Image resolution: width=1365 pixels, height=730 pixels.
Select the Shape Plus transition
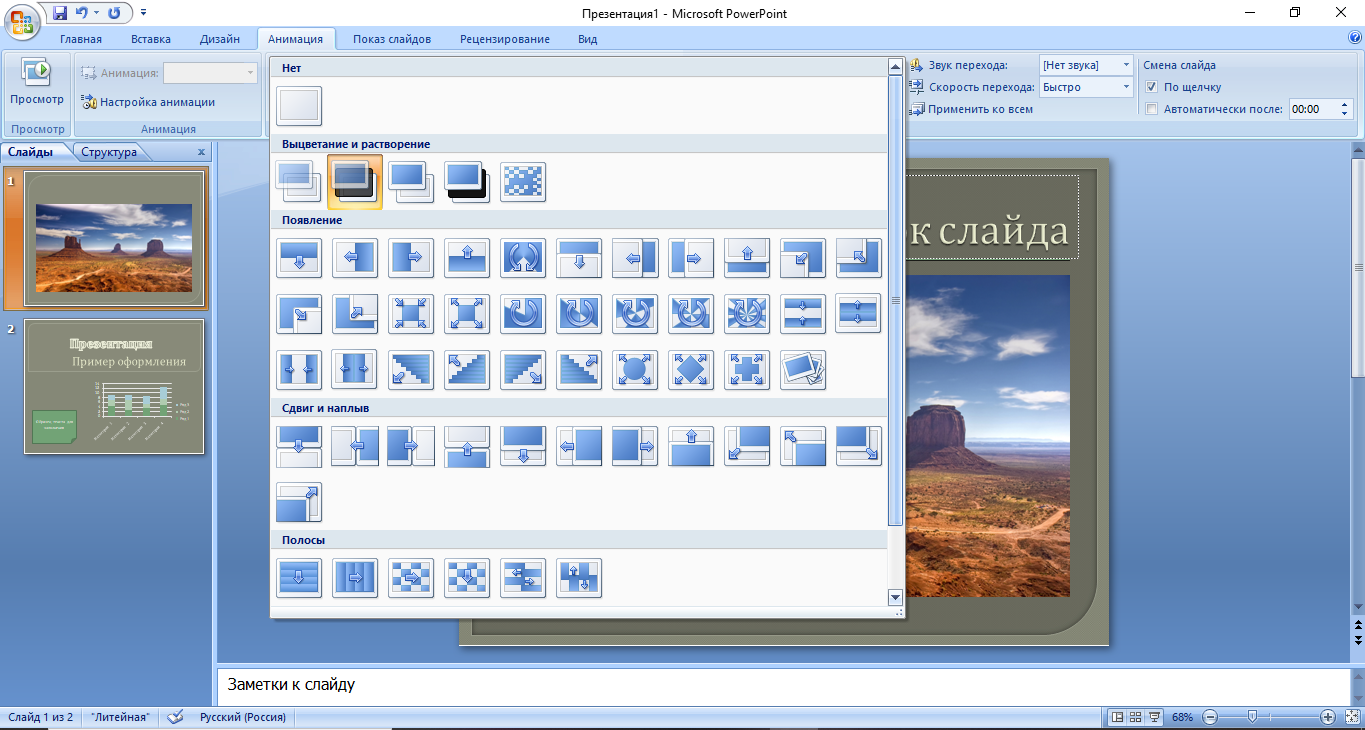747,370
